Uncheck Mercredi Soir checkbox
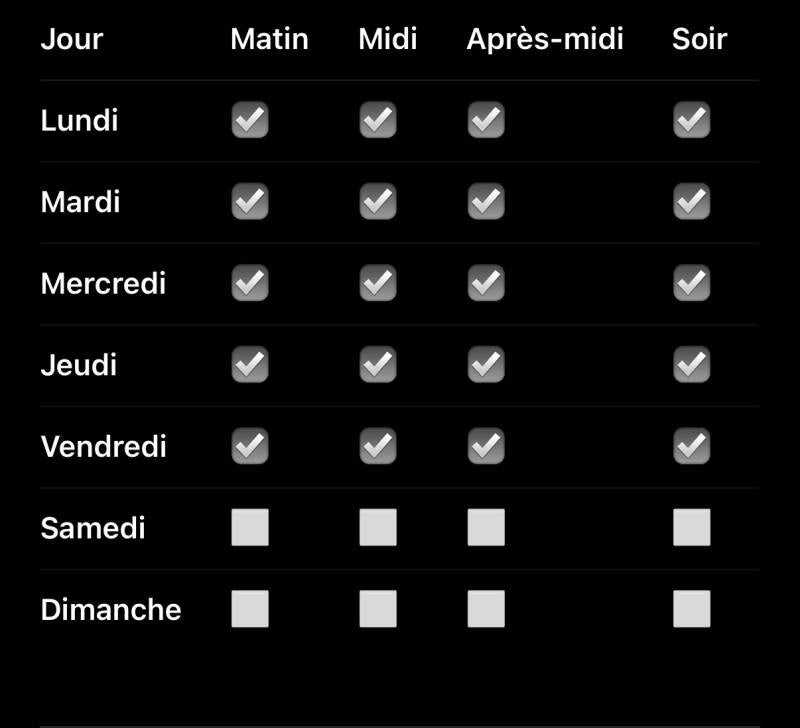The image size is (800, 728). [692, 284]
